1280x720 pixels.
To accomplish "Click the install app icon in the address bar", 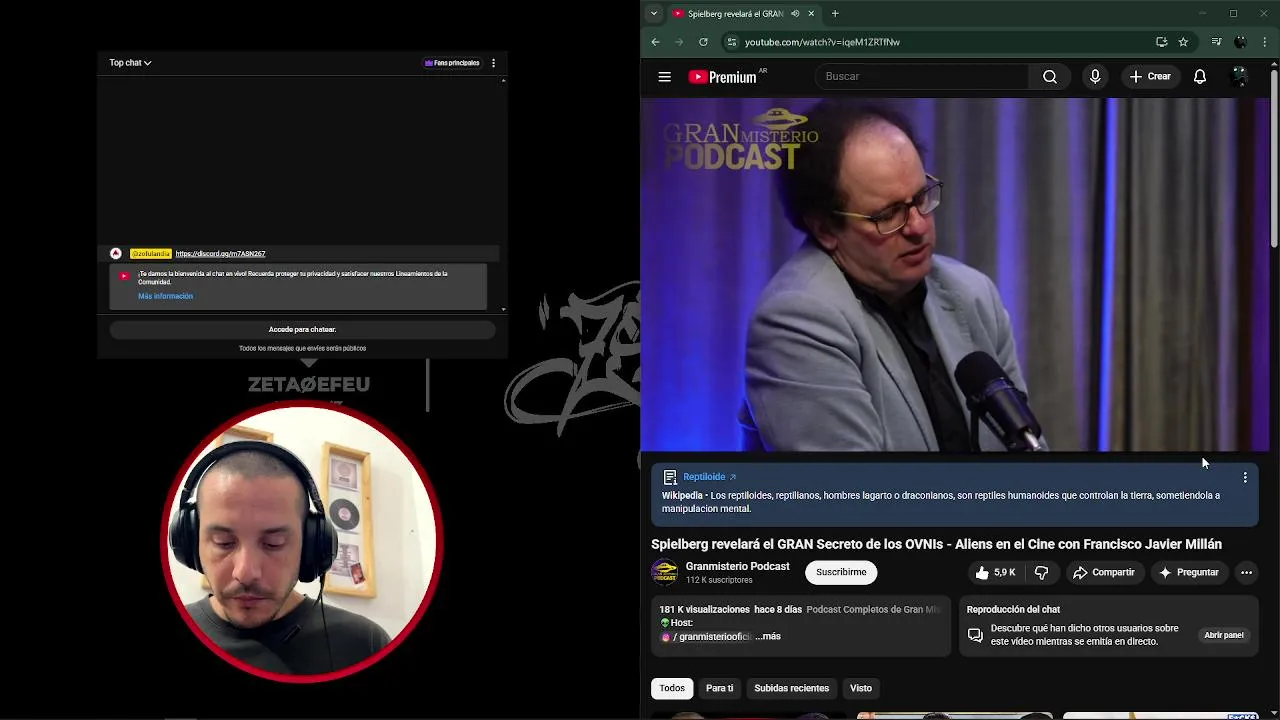I will pyautogui.click(x=1161, y=42).
